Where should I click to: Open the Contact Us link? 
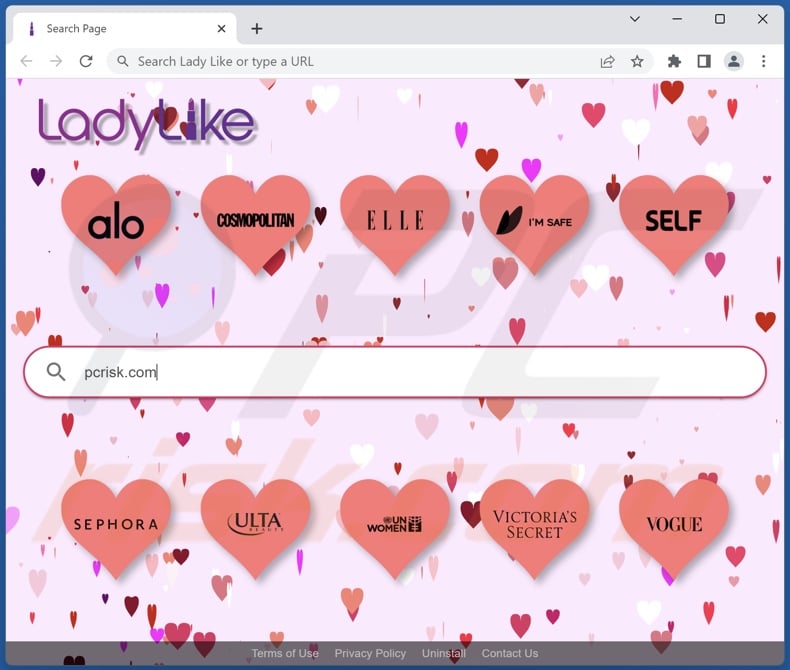[510, 653]
